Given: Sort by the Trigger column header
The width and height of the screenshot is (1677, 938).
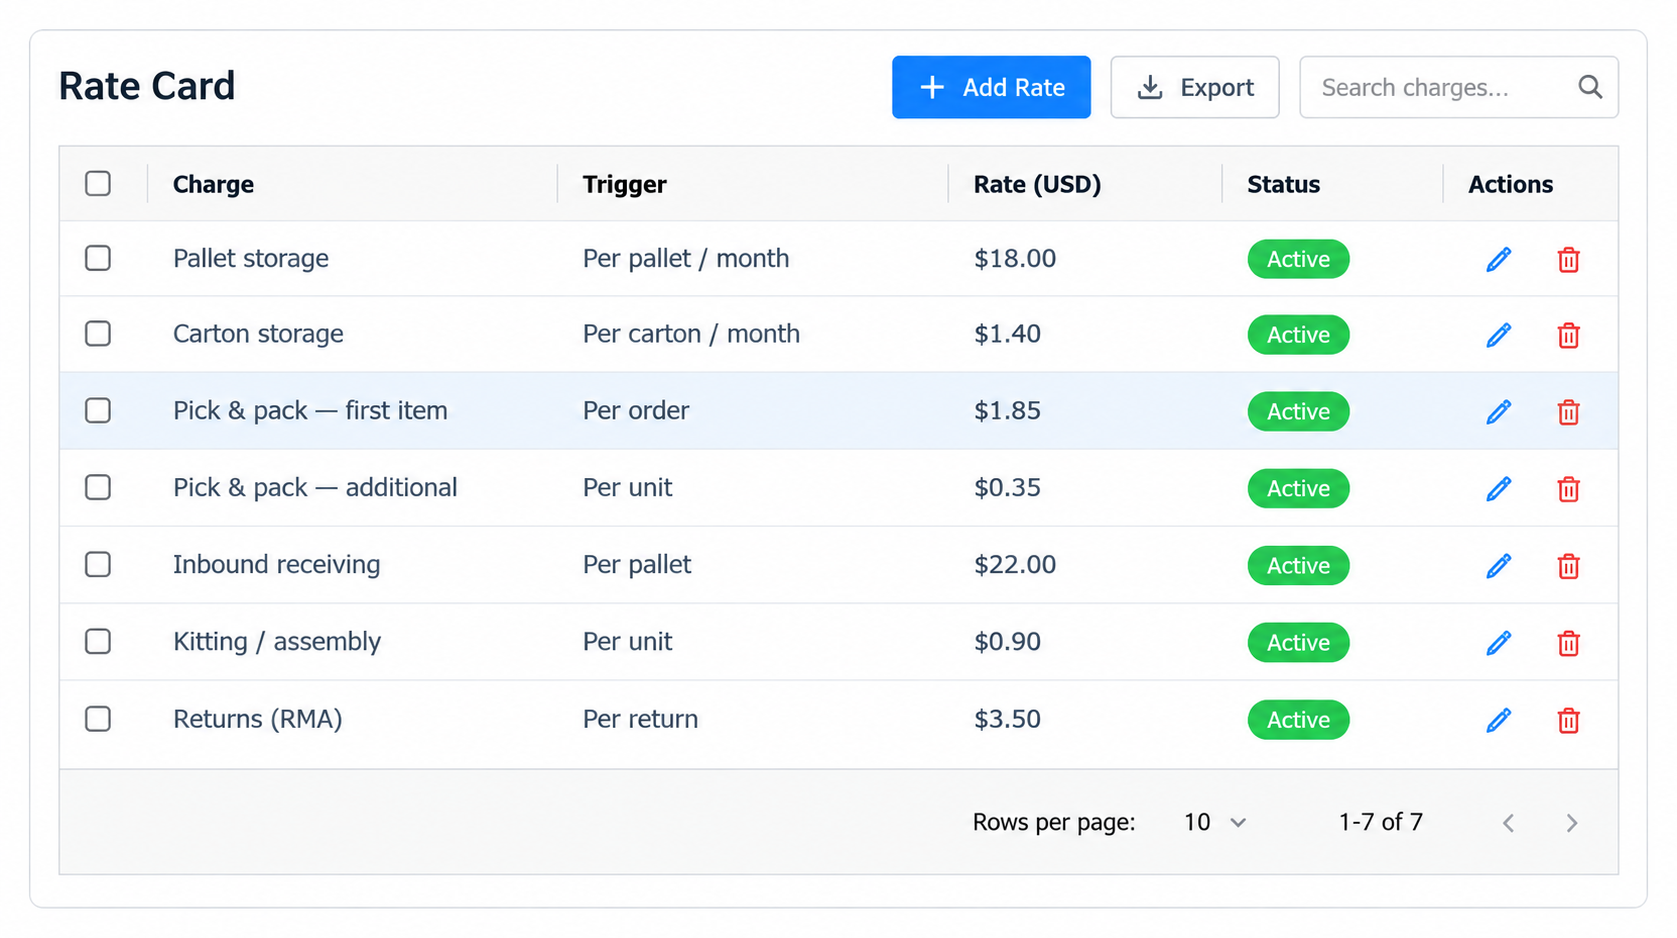Looking at the screenshot, I should pos(625,184).
